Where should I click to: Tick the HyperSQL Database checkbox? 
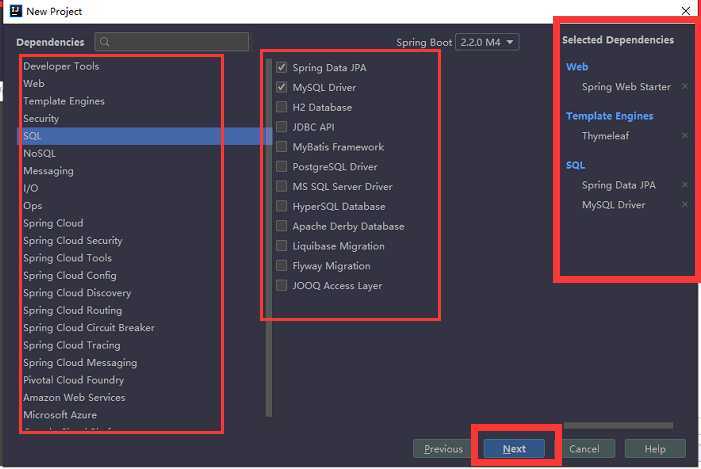click(x=281, y=206)
